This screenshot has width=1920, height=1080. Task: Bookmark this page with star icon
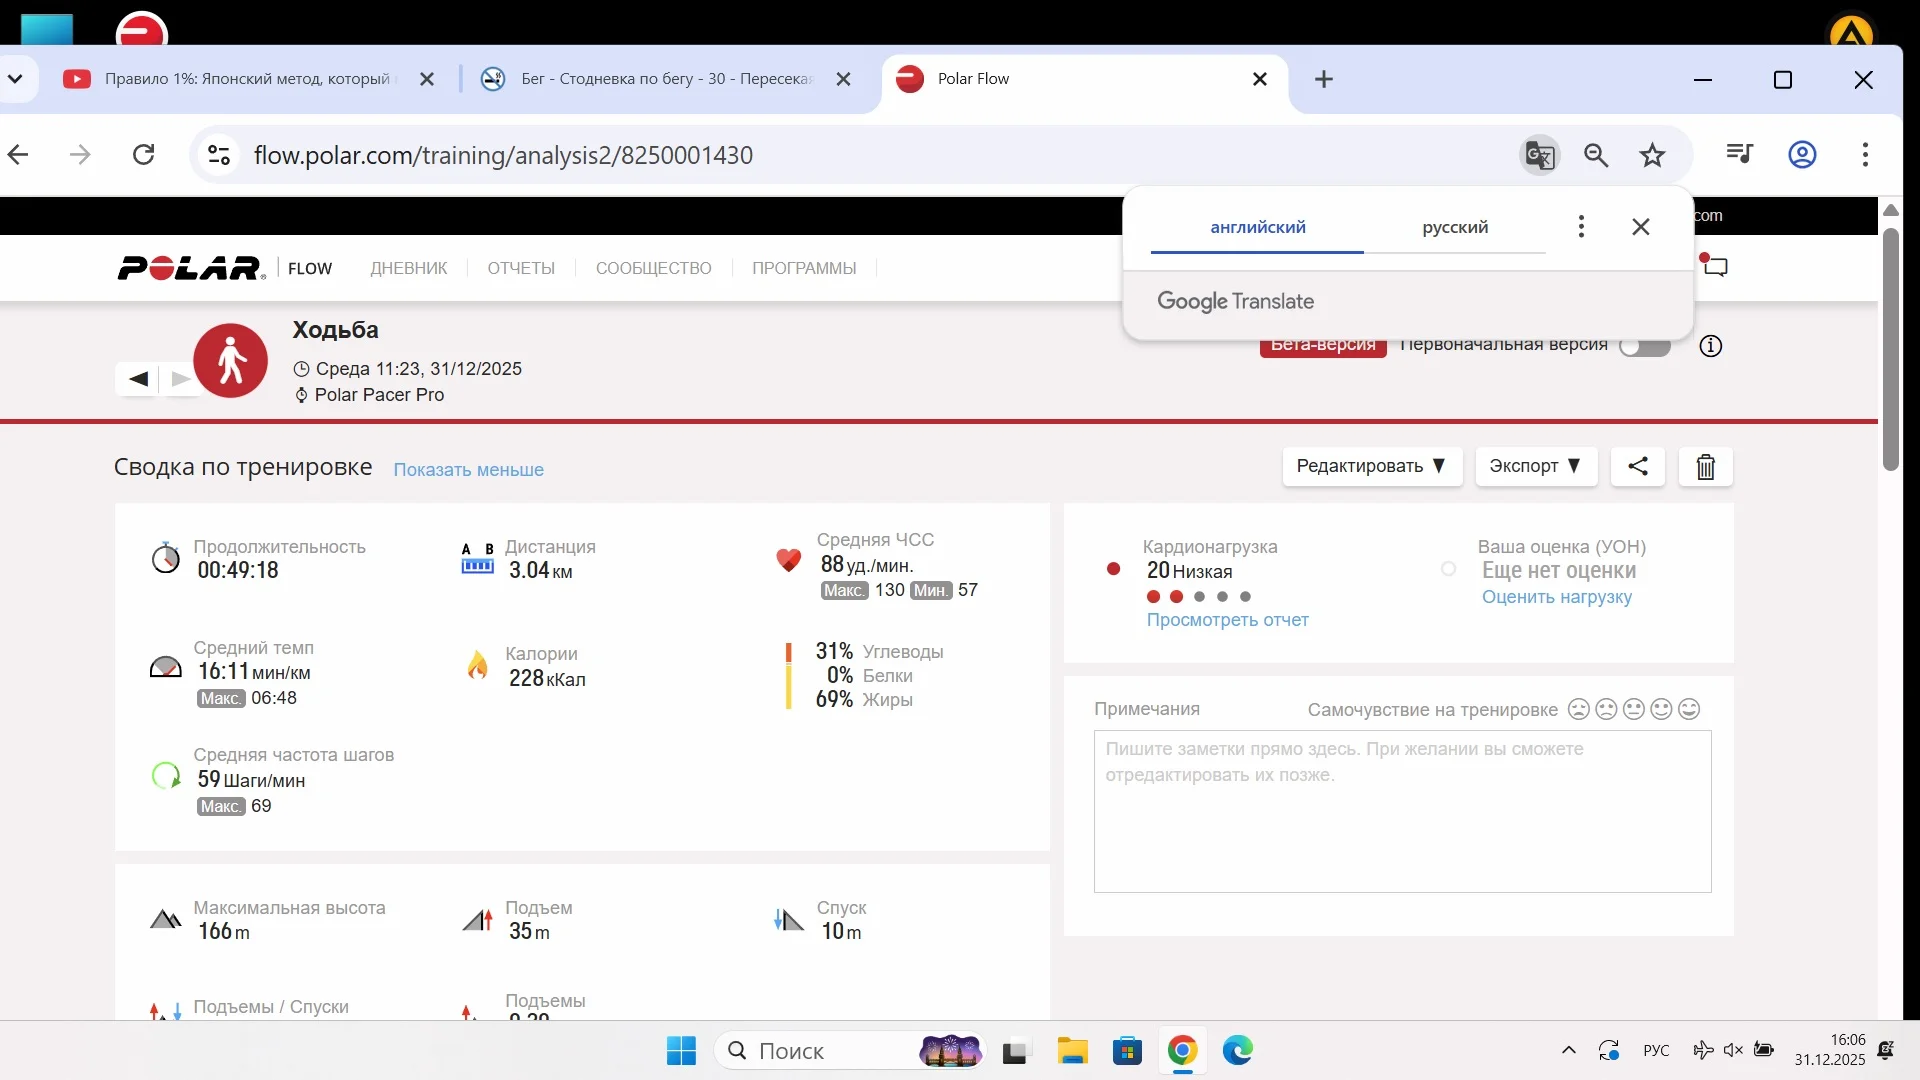tap(1652, 155)
